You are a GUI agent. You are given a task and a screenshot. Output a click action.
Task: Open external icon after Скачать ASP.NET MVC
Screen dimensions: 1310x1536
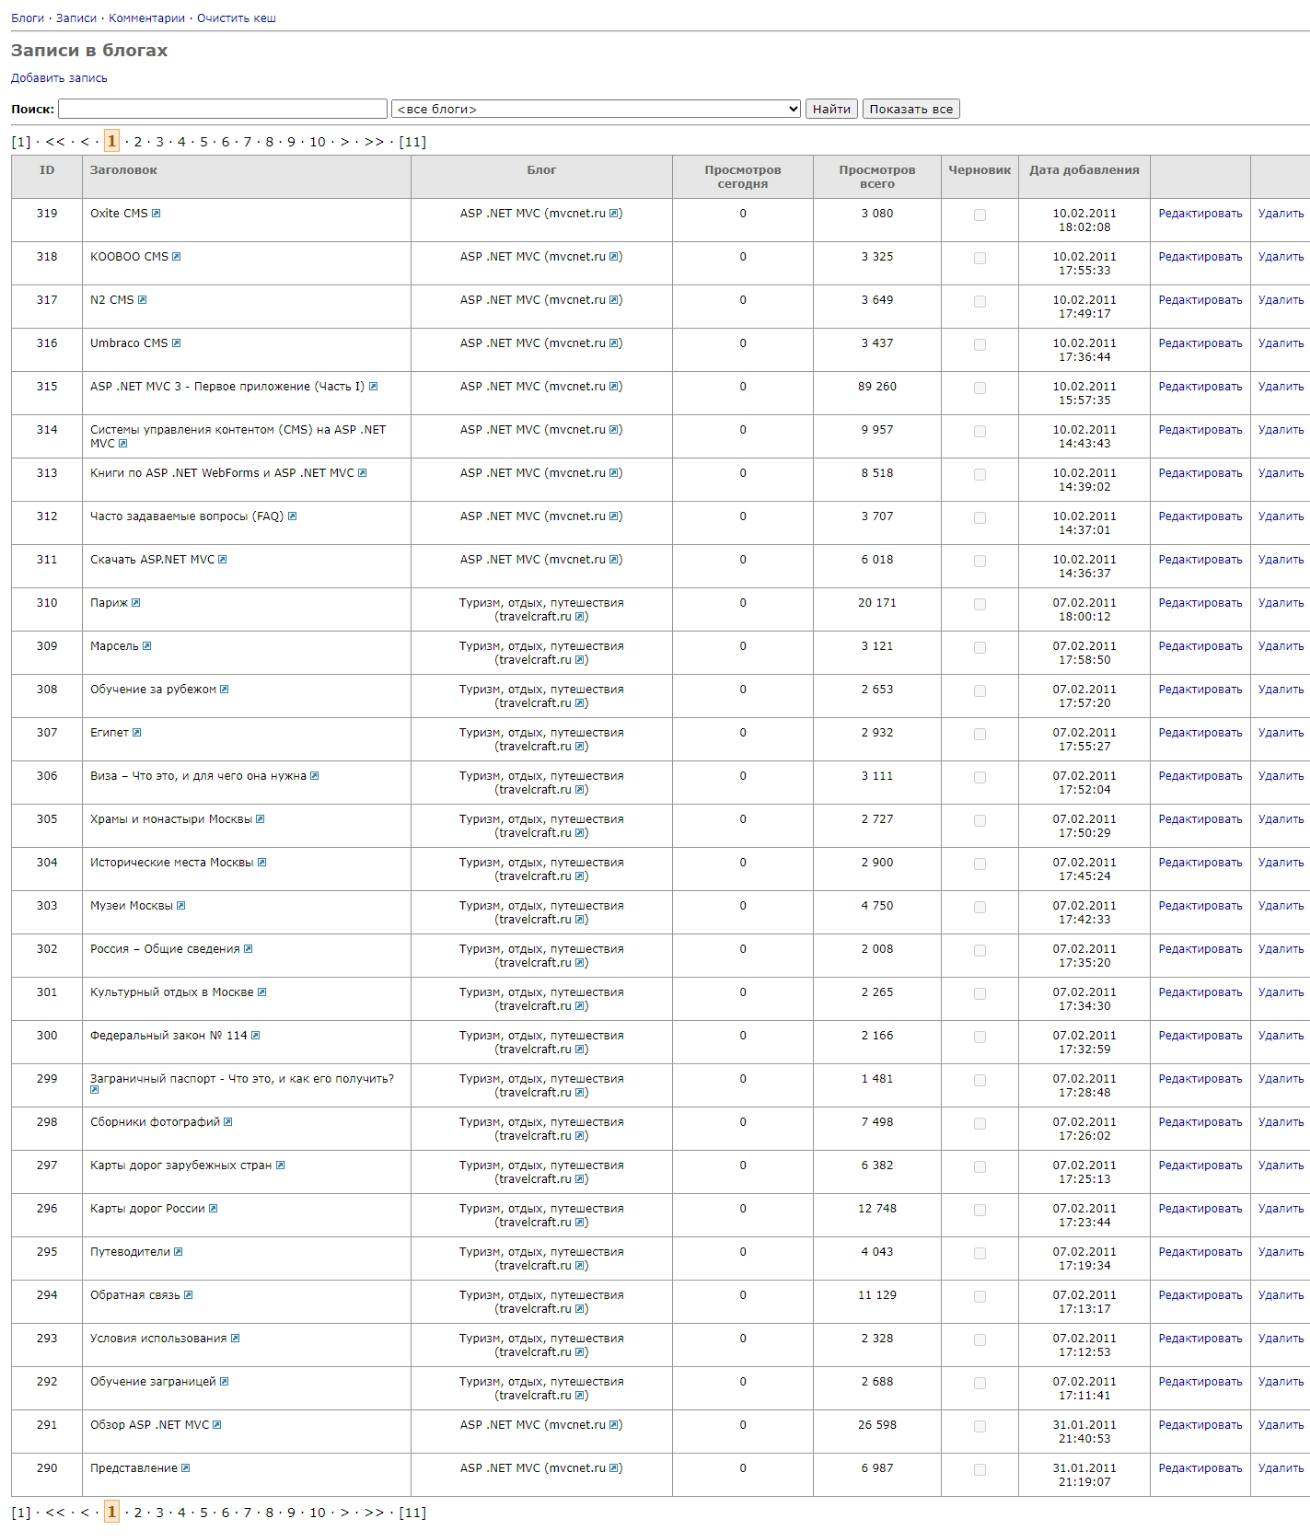point(222,560)
